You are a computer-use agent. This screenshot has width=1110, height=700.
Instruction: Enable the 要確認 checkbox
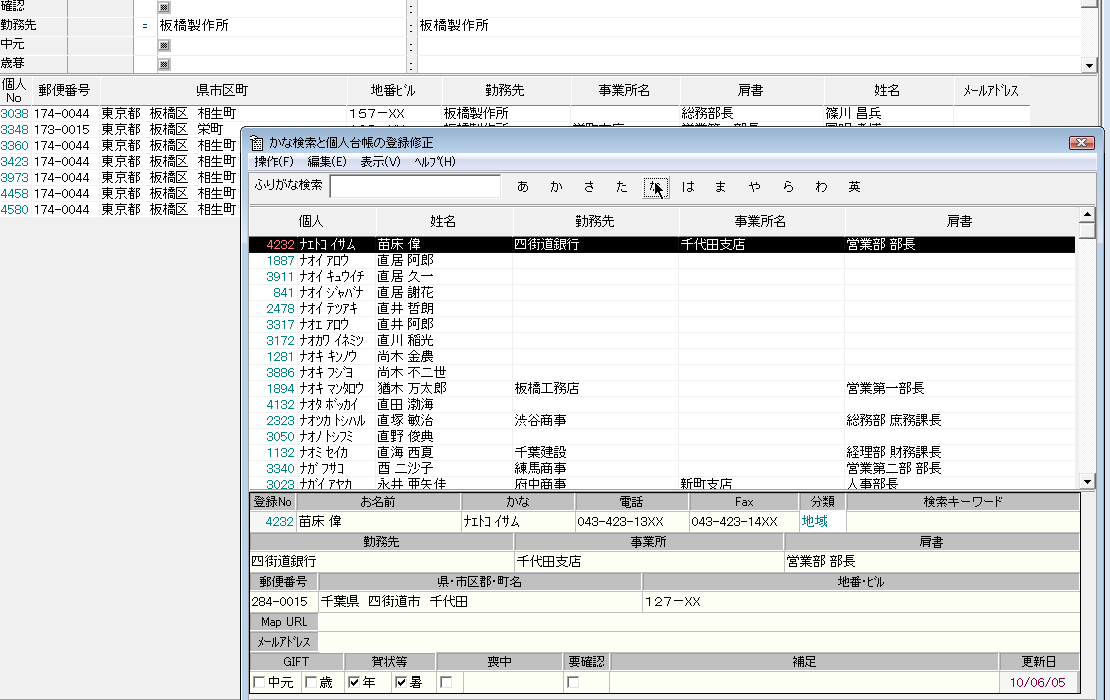573,682
